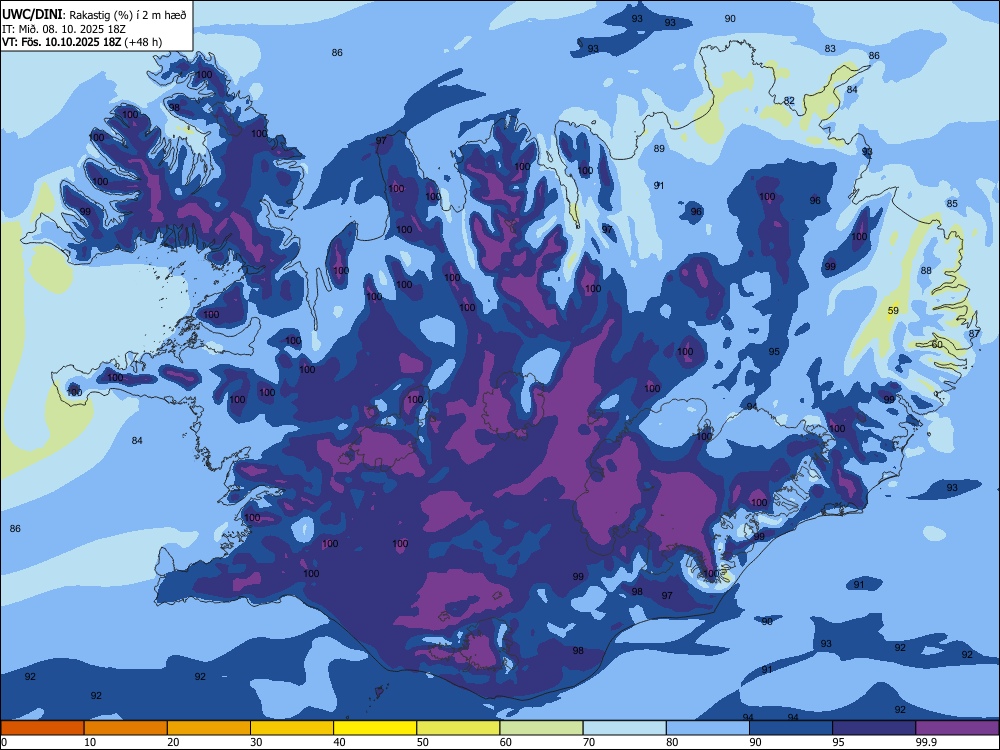Click the '89' humidity value on the map

click(x=659, y=149)
